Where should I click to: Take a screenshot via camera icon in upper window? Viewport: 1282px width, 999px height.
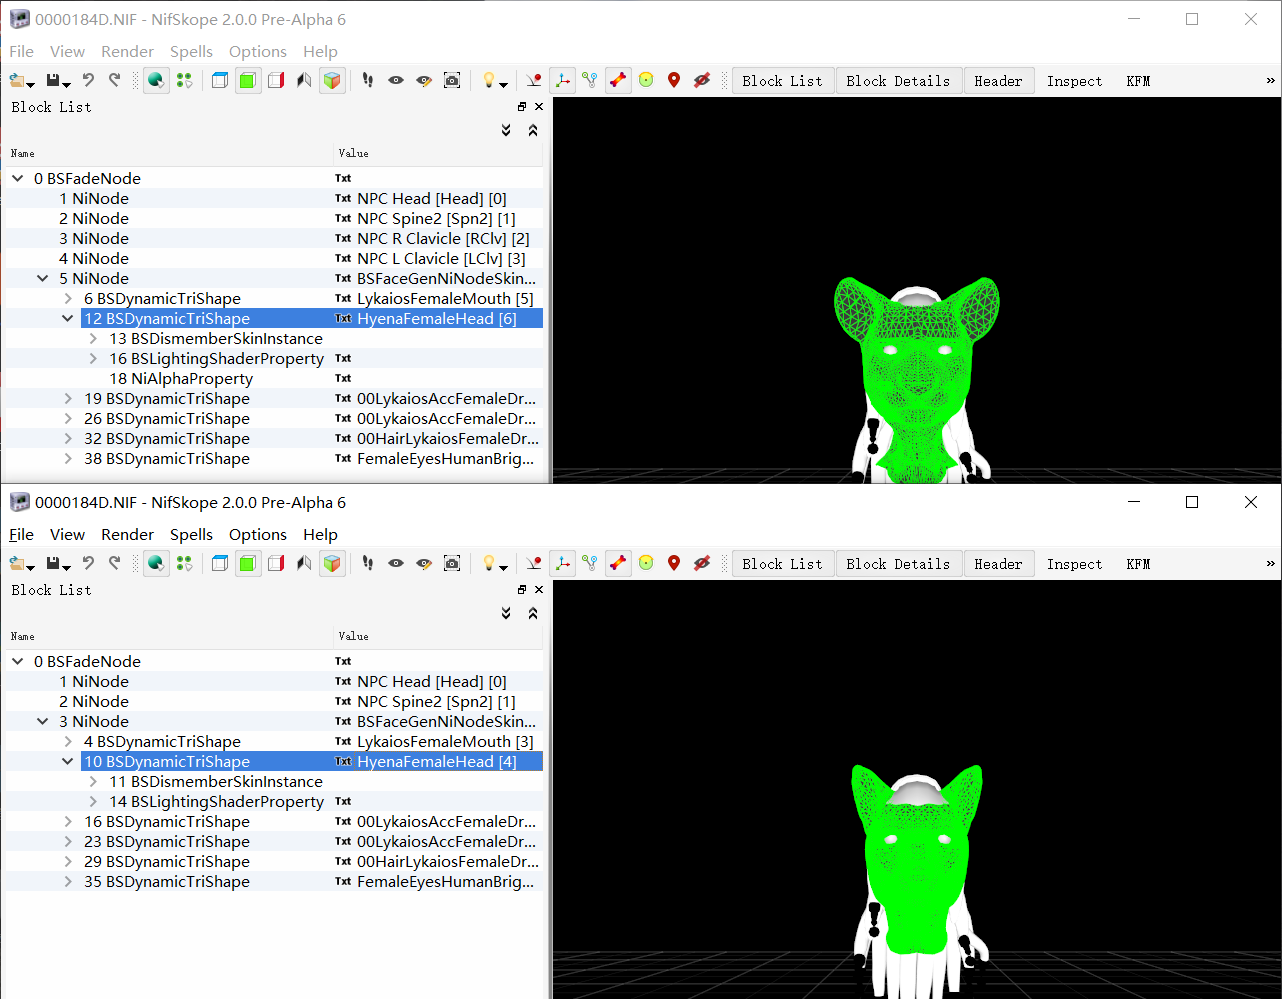coord(452,81)
